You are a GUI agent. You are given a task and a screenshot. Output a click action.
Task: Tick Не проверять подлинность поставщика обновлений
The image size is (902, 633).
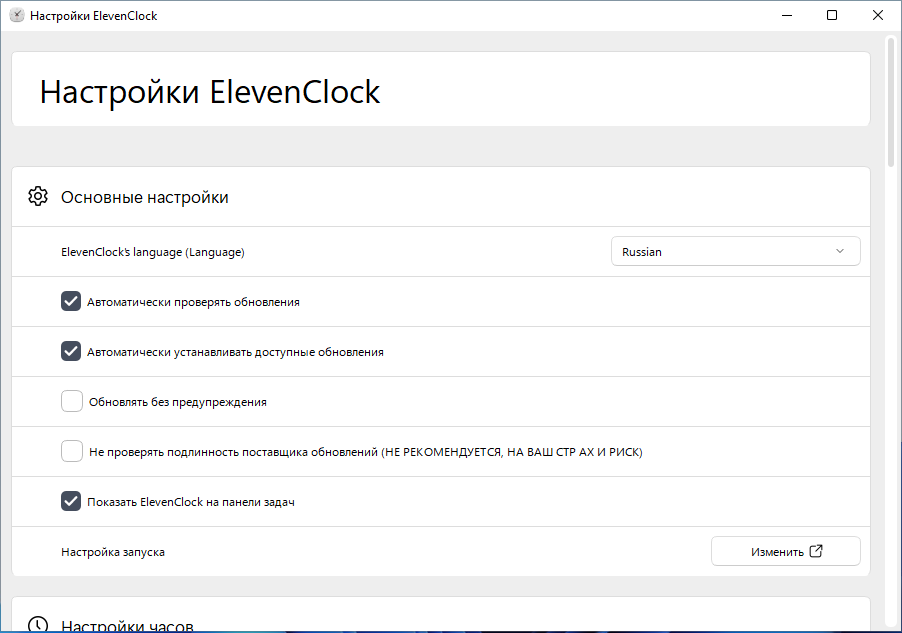72,451
